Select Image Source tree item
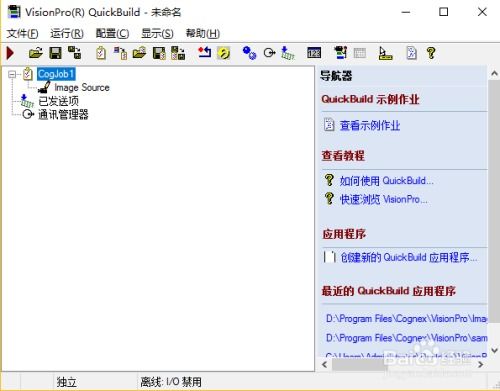Screen dimensions: 500x391 [x=82, y=87]
